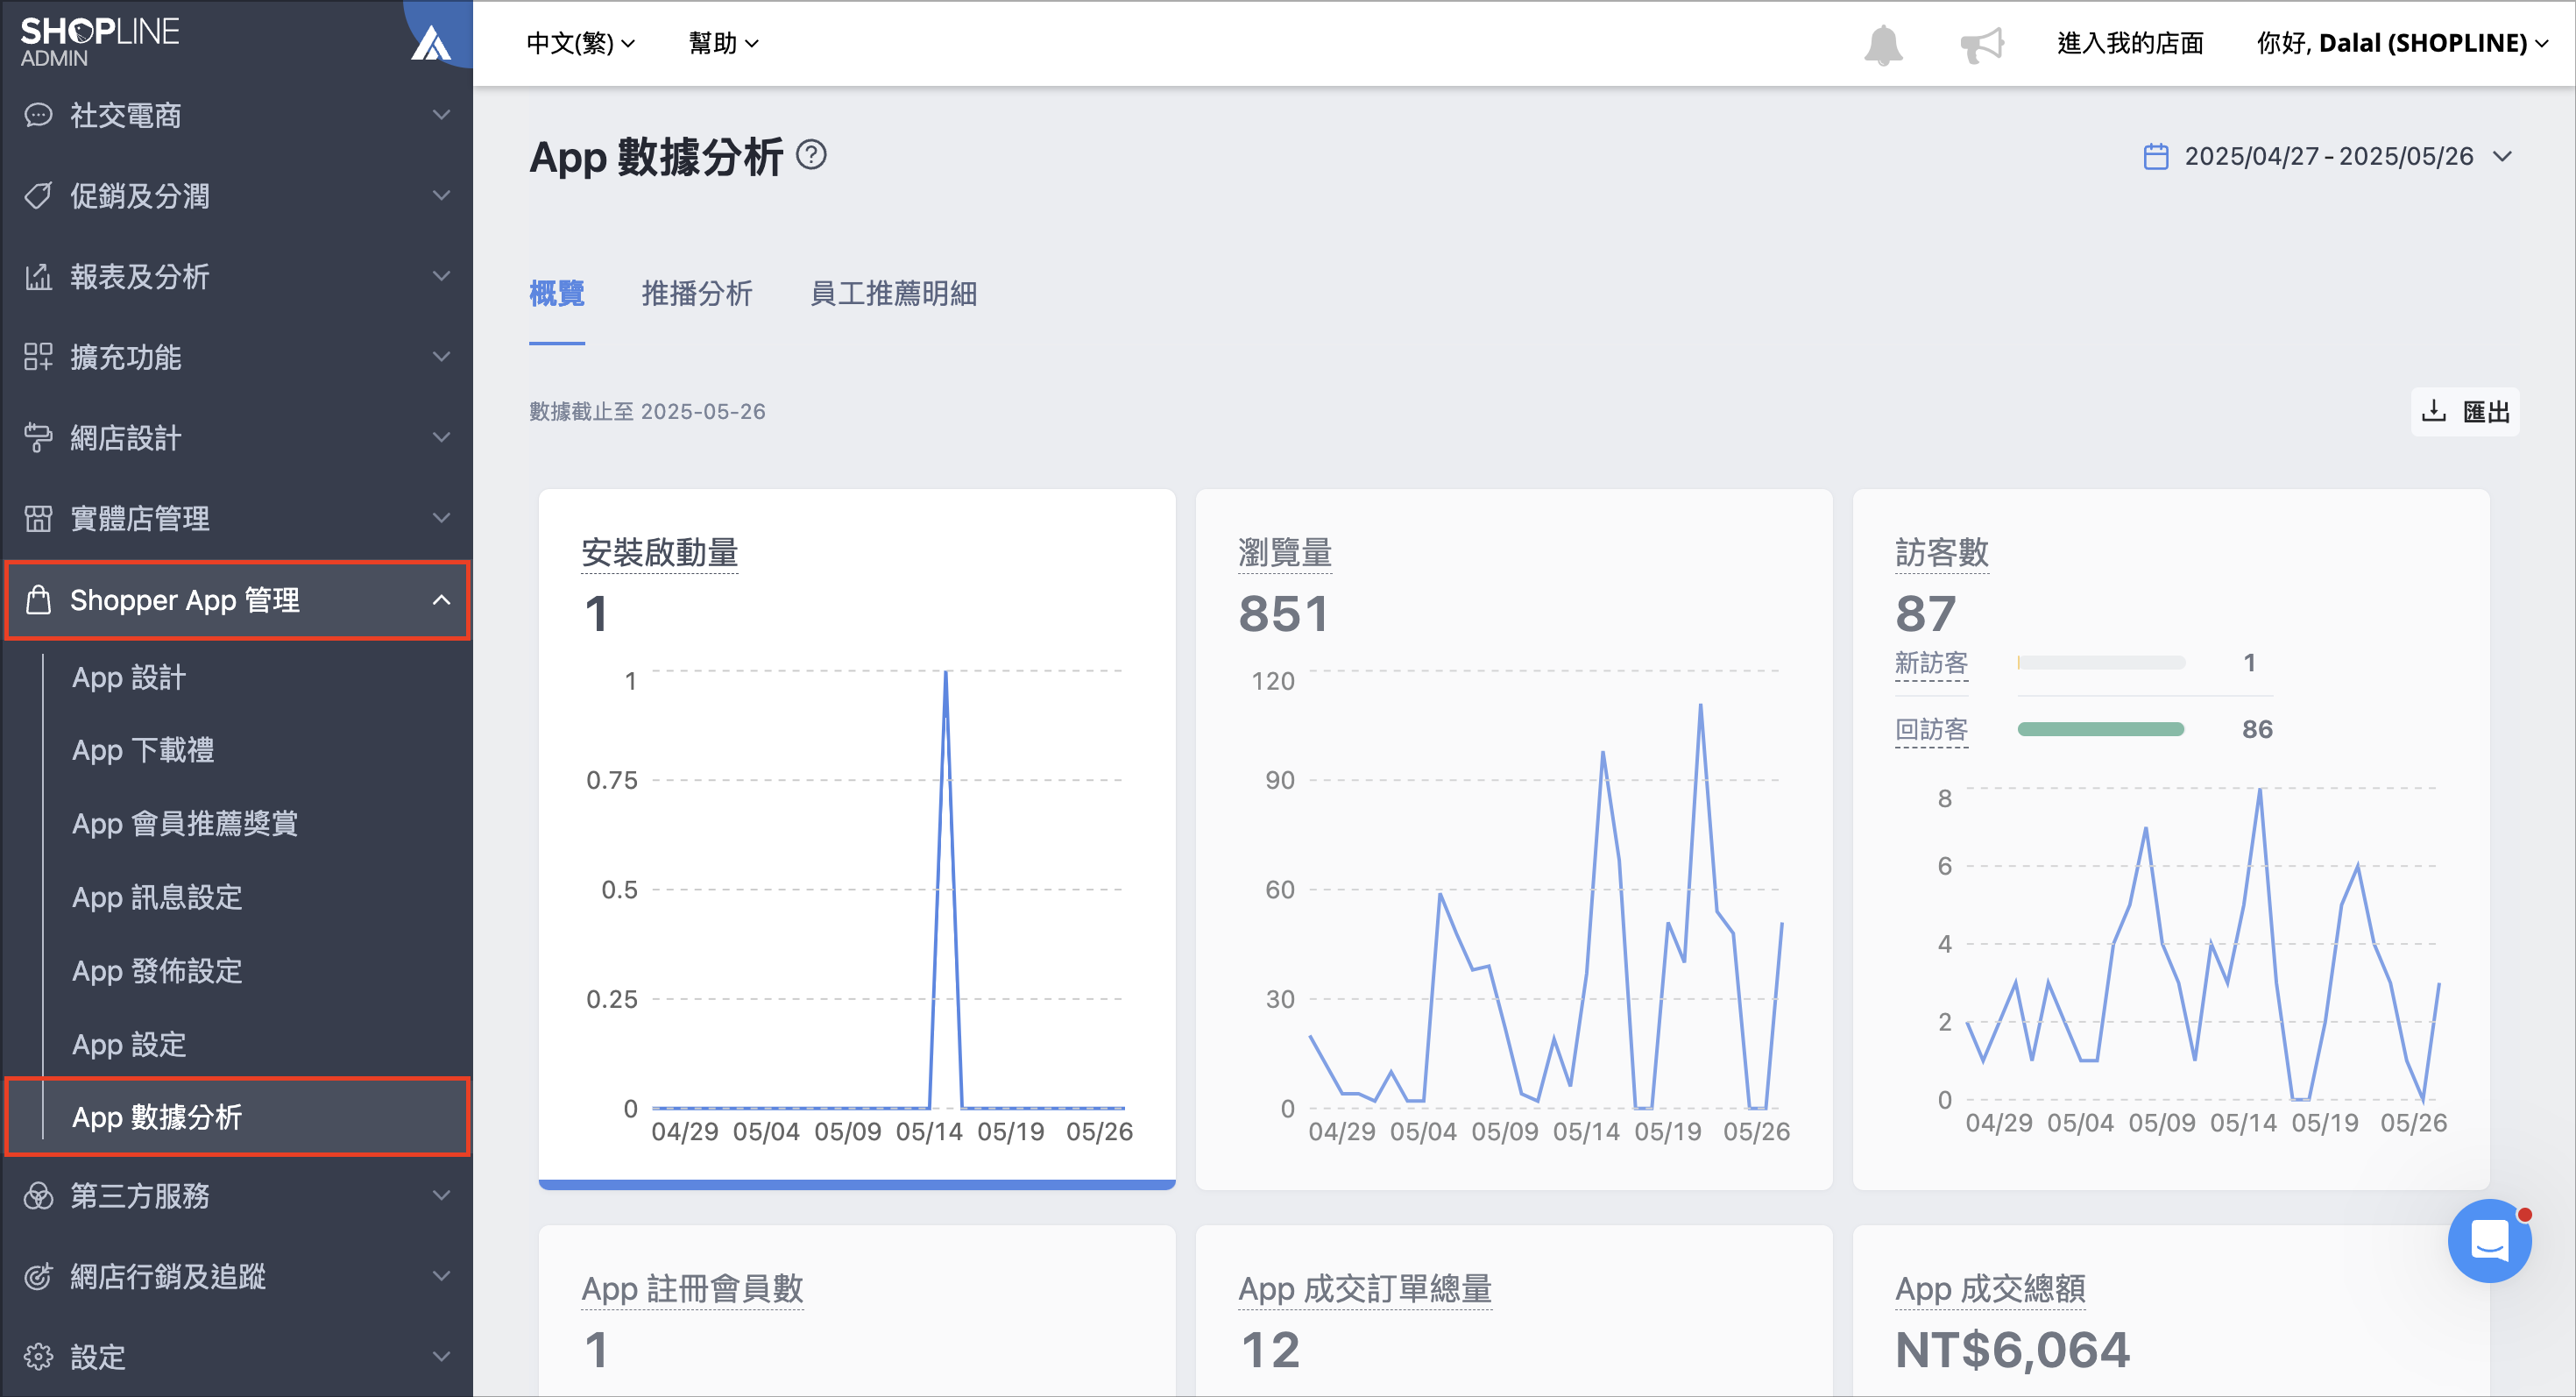Click the blue triangle badge icon
2576x1397 pixels.
click(x=432, y=42)
